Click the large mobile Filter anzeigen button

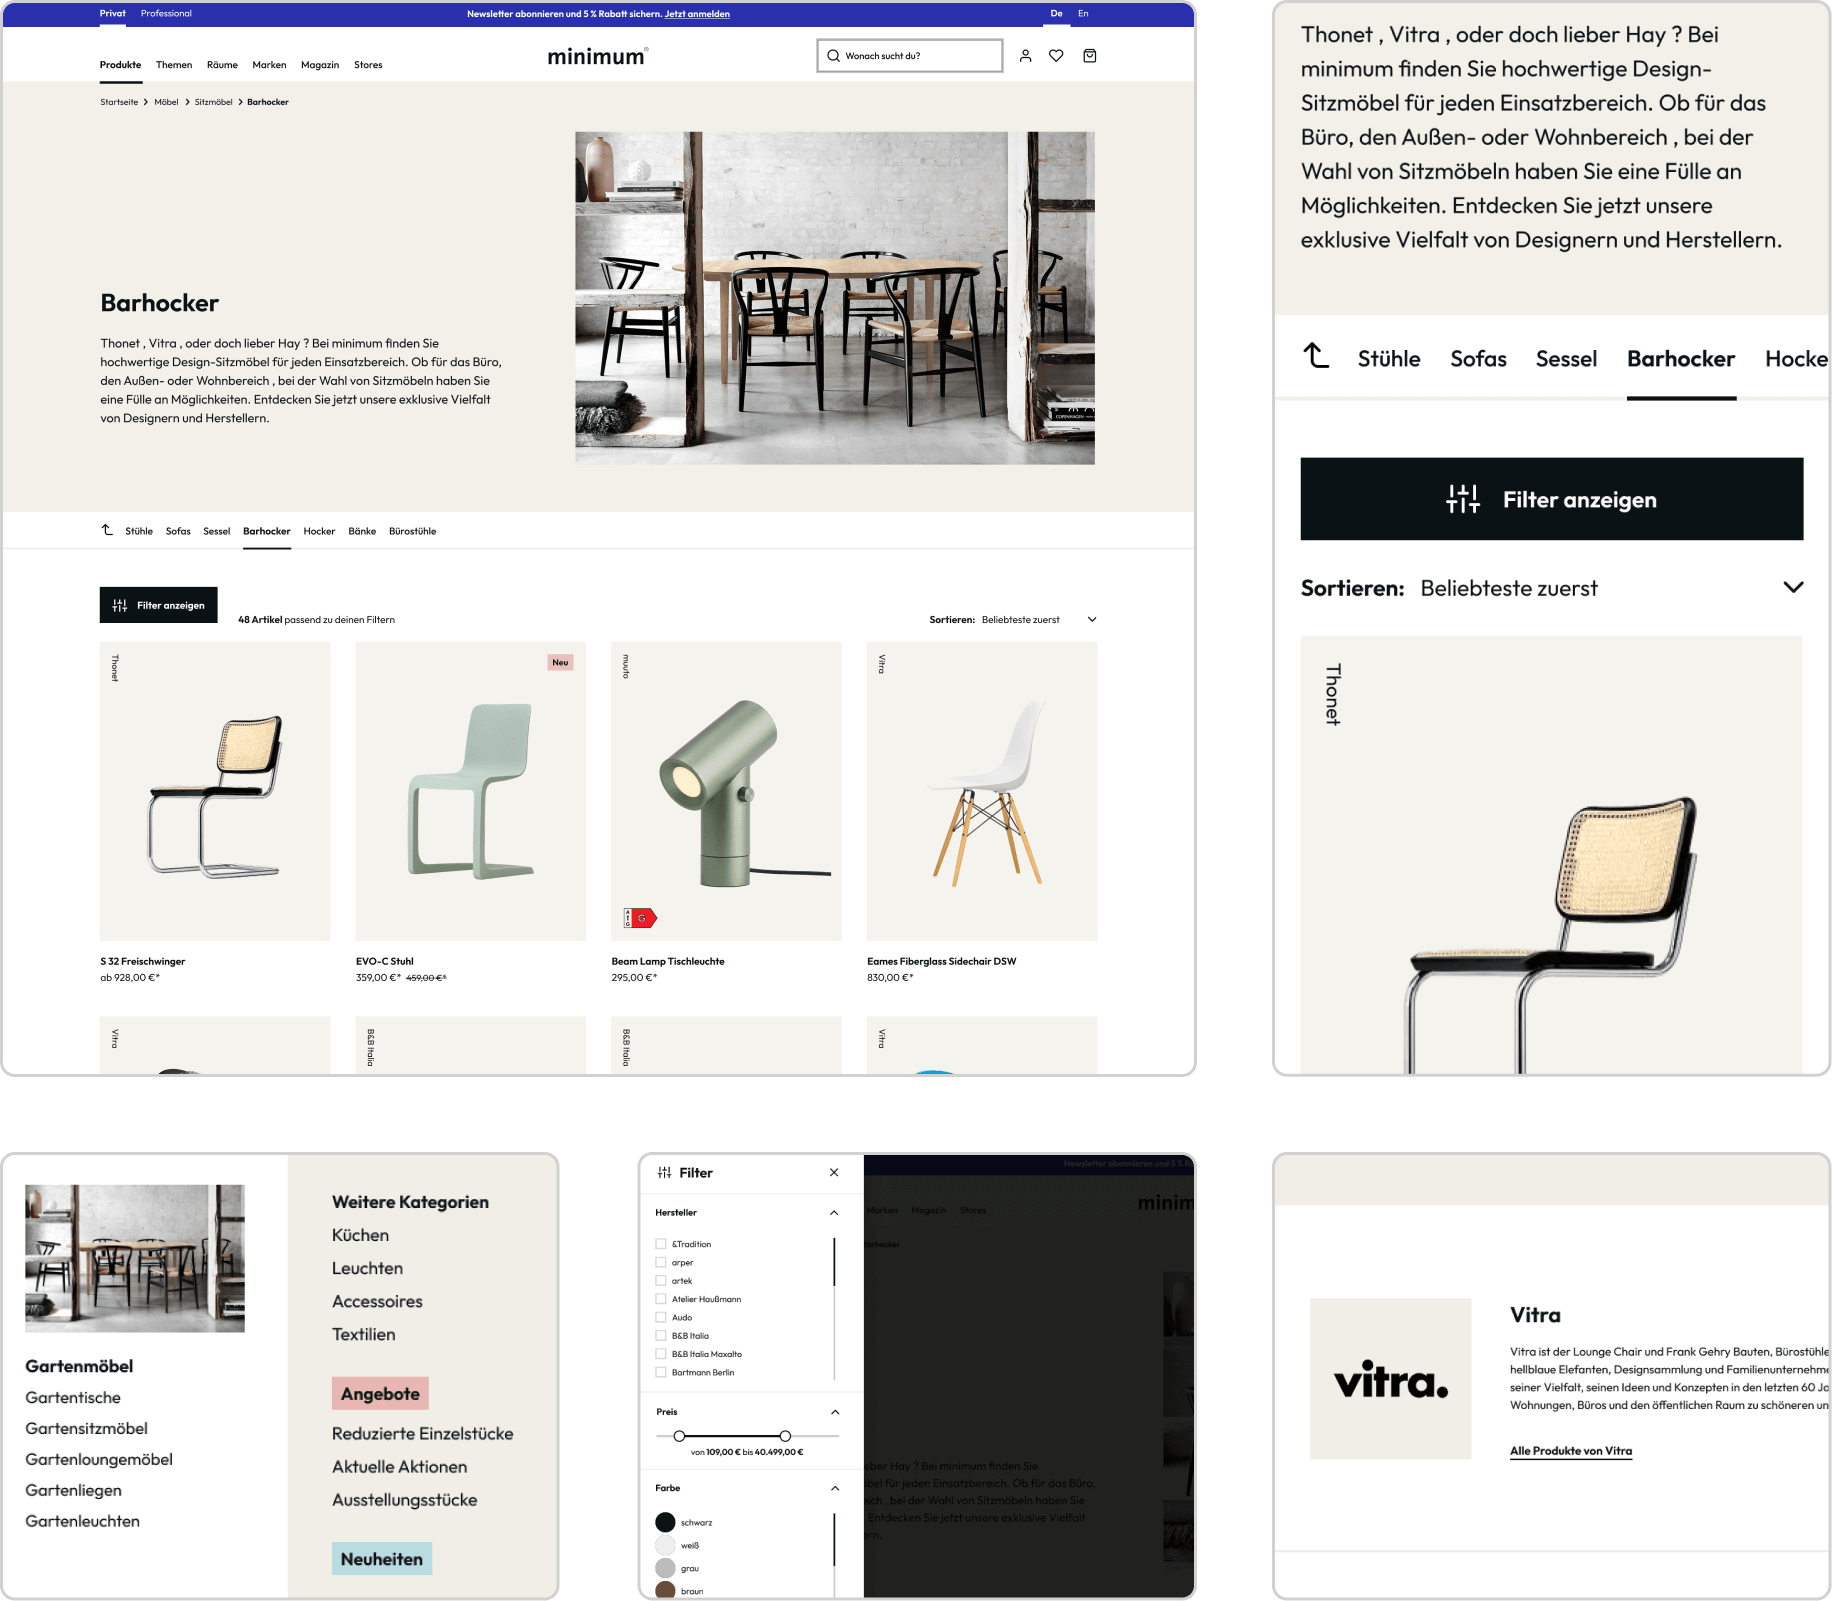1551,499
